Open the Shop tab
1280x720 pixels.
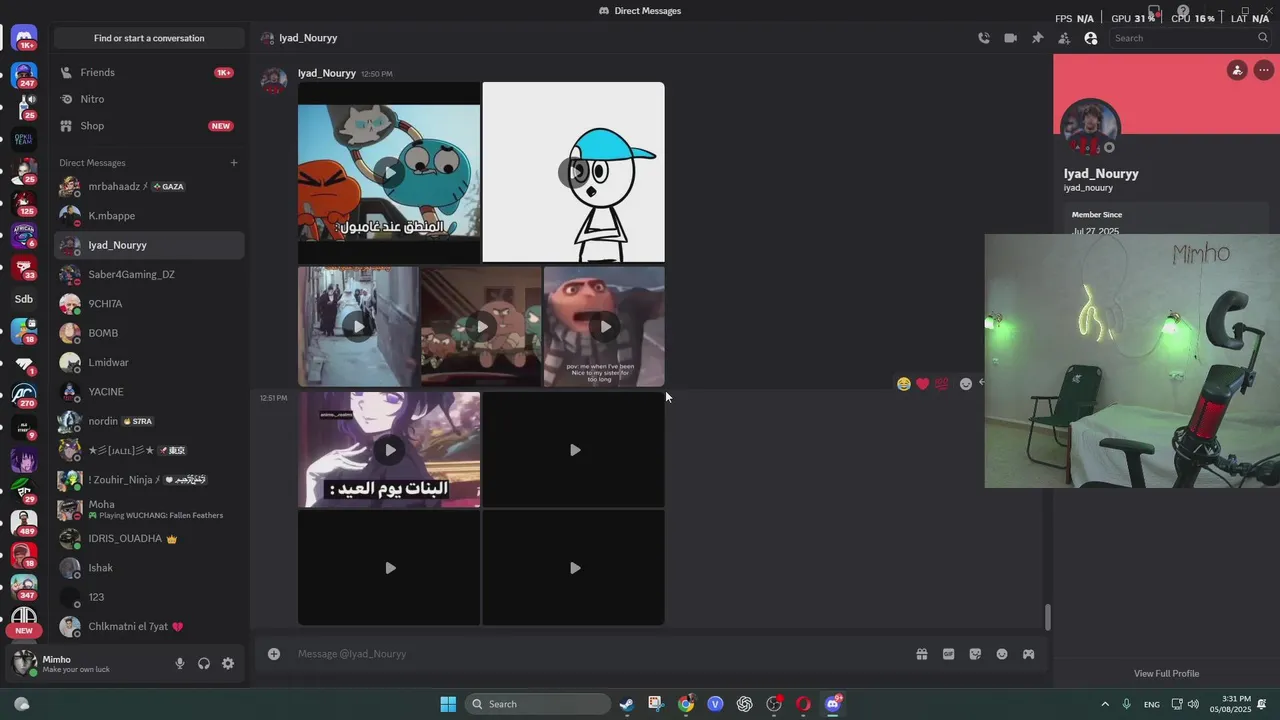click(149, 126)
